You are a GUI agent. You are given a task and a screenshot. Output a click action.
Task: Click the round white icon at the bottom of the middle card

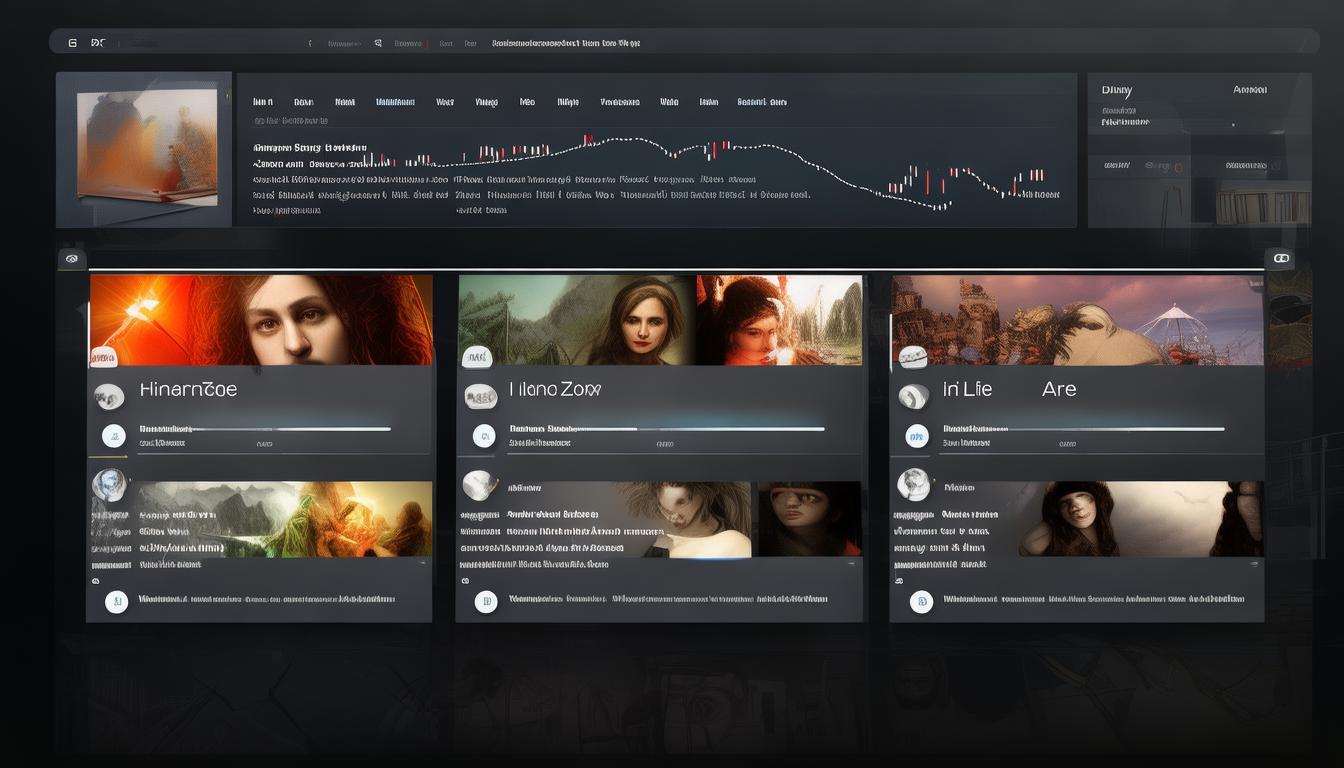tap(486, 601)
